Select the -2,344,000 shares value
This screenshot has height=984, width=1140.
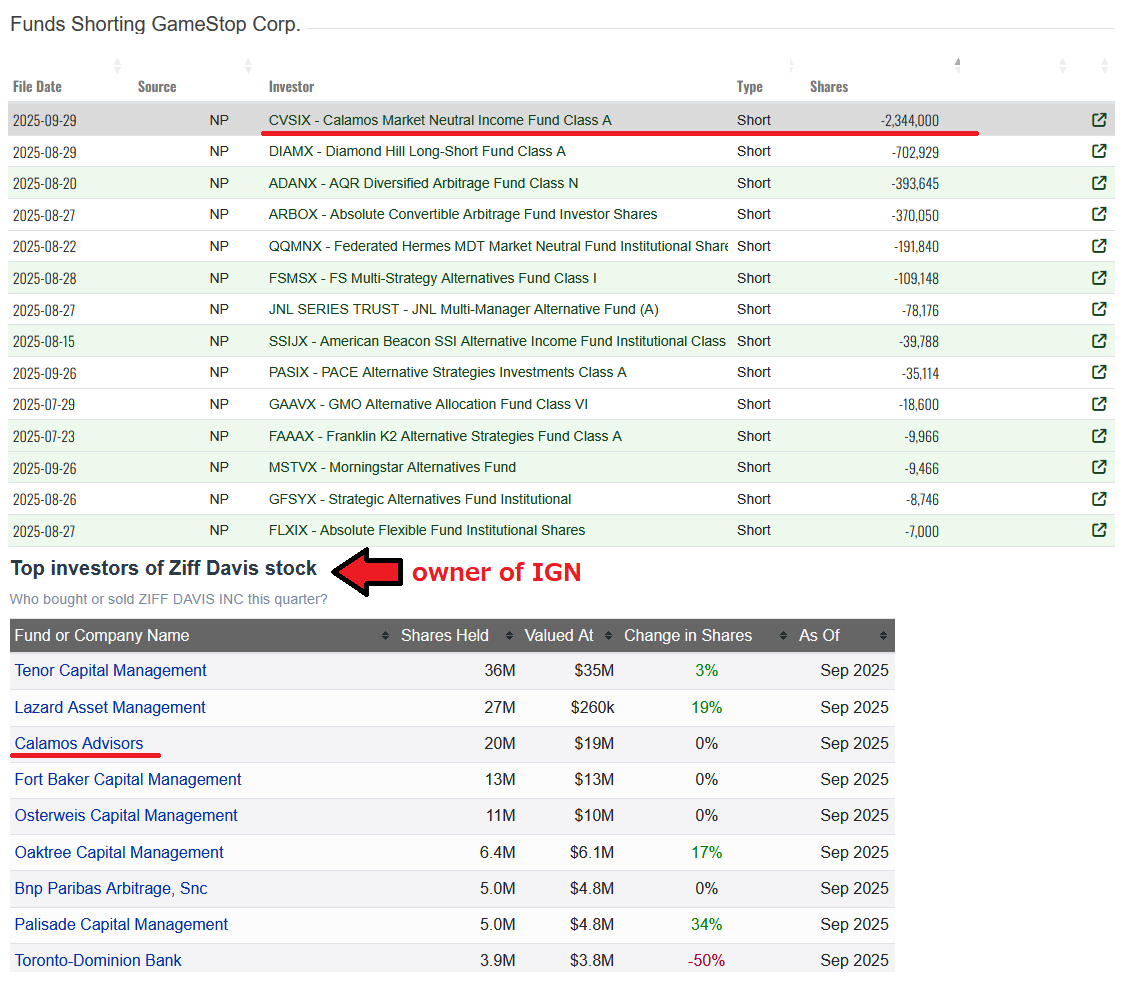910,121
